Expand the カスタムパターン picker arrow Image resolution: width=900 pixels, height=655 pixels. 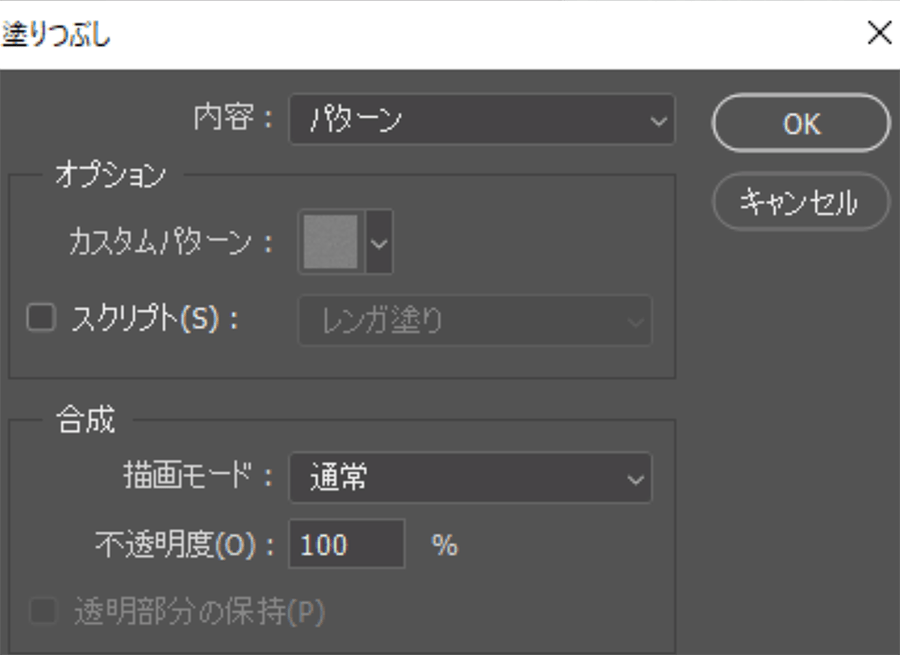click(x=379, y=241)
